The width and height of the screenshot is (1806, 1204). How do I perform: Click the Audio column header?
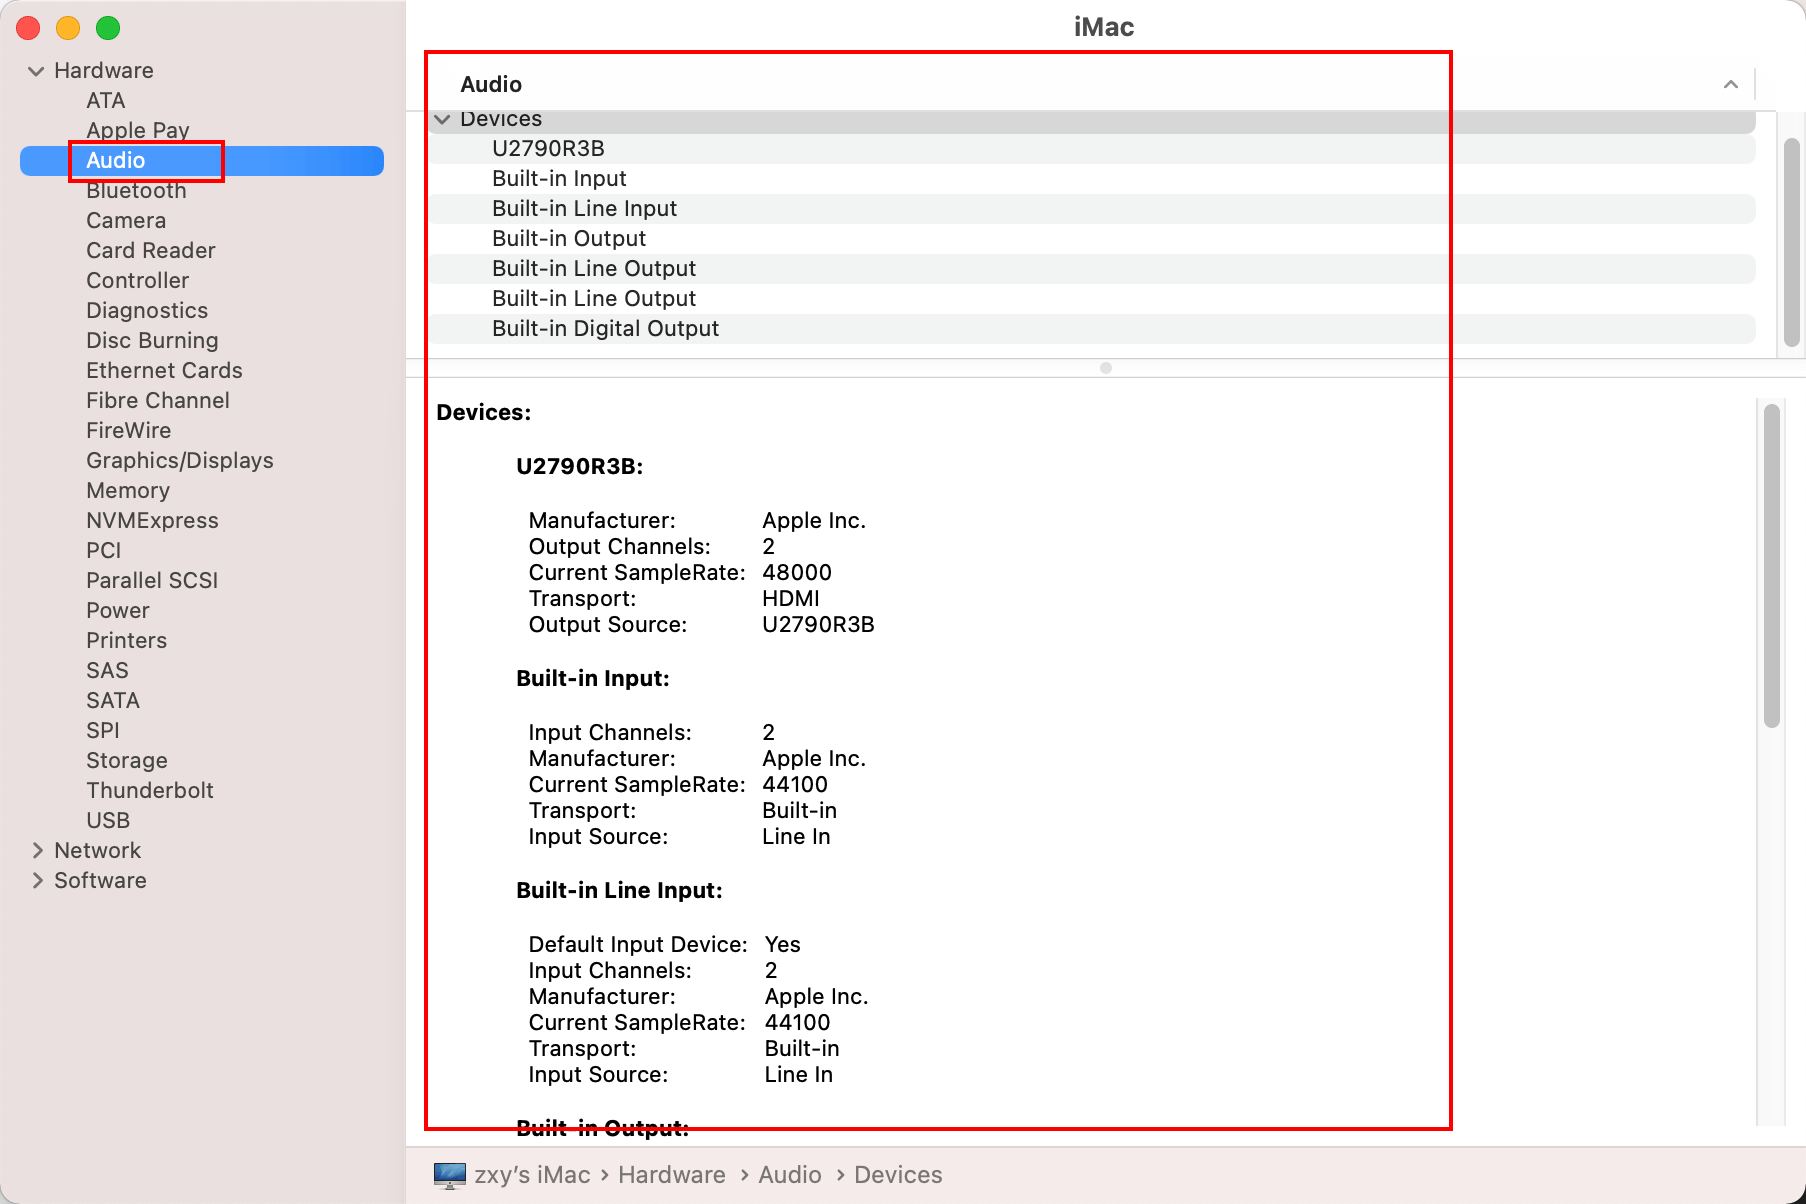491,85
